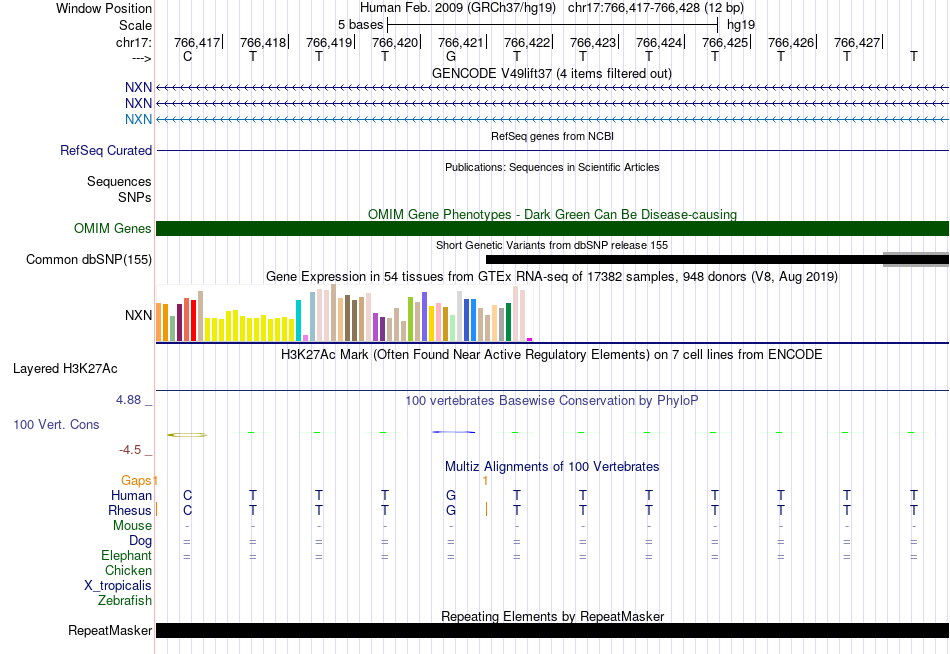
Task: Click the gray-outlined dbSNP variant item
Action: pyautogui.click(x=916, y=259)
